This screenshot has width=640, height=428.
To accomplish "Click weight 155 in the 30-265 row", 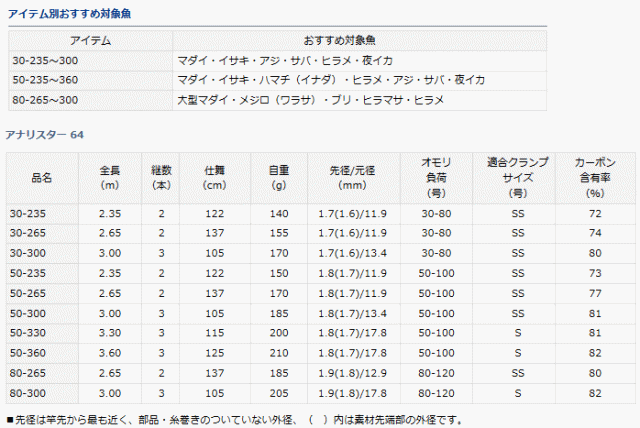I will click(x=279, y=233).
